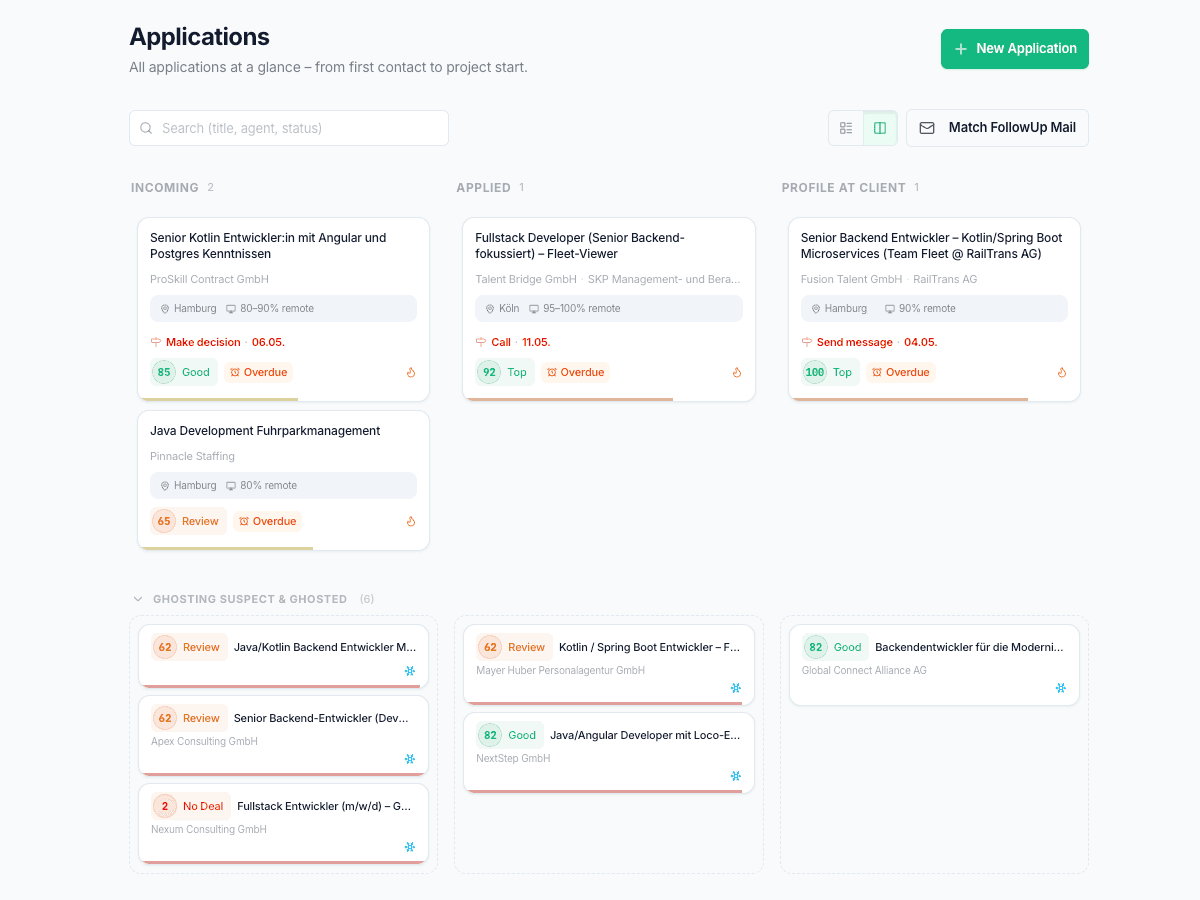Screen dimensions: 1200x900
Task: Click snowflake icon on Apex Consulting GmbH card
Action: click(410, 759)
